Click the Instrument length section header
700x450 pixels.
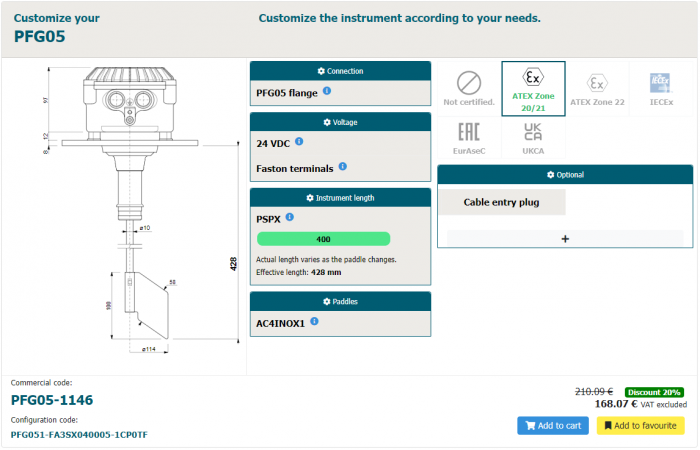340,198
